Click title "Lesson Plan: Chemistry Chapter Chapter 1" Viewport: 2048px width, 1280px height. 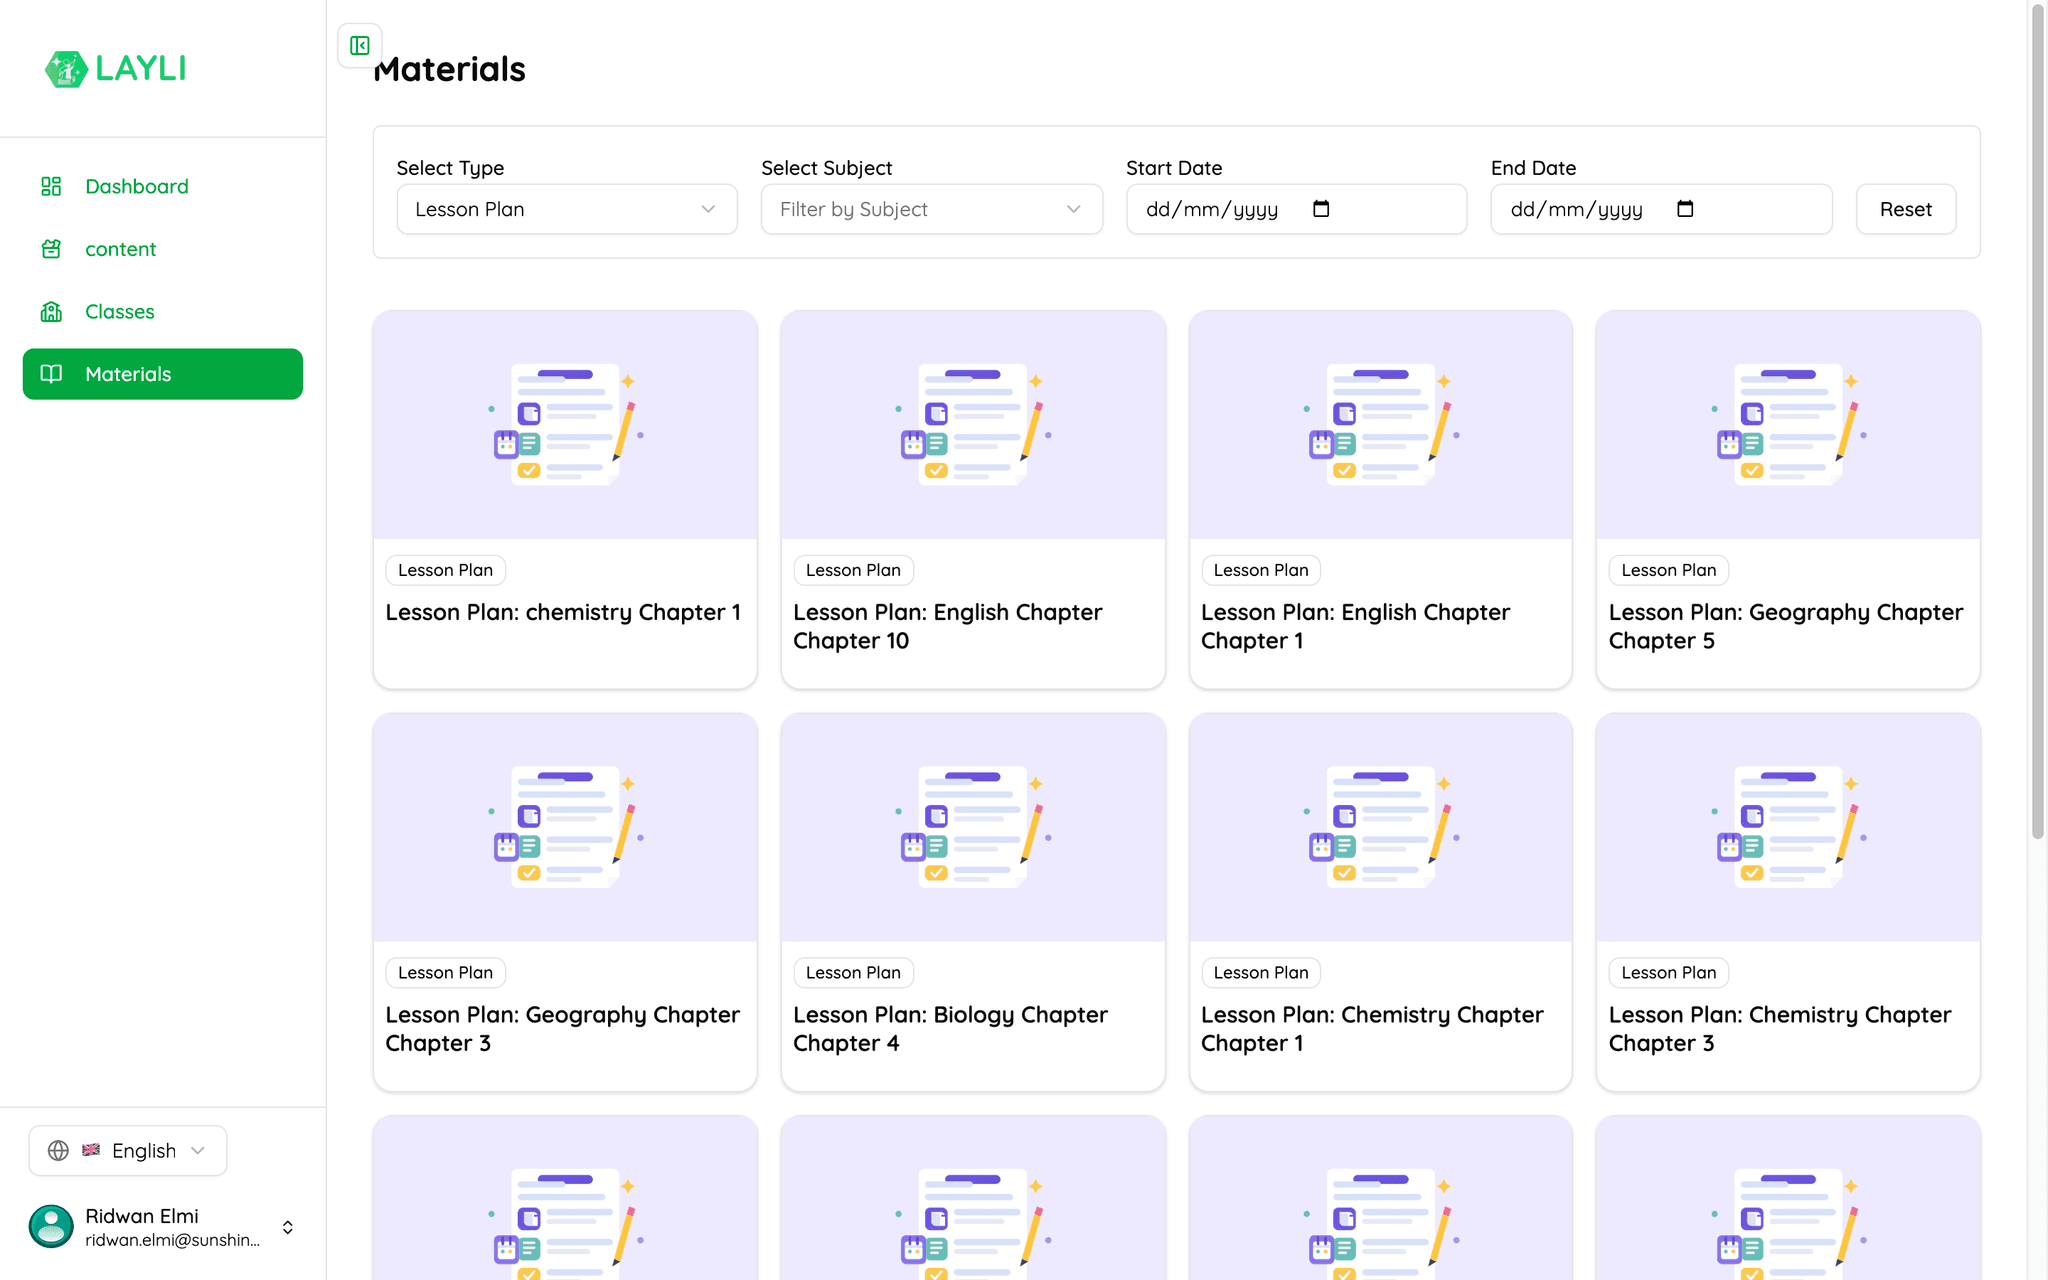(1372, 1029)
